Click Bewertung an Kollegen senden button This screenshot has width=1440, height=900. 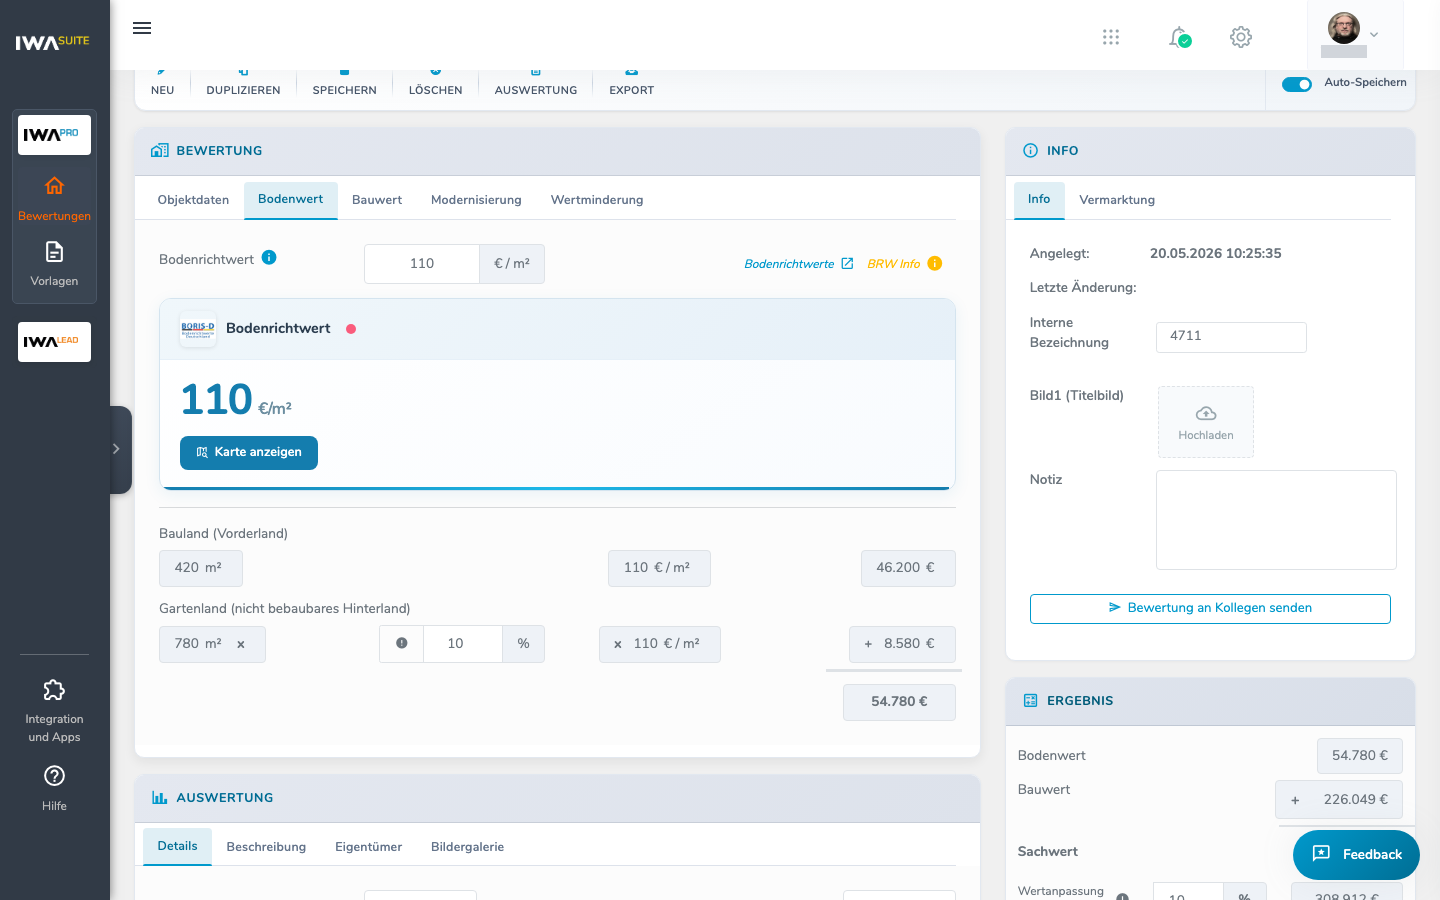point(1210,609)
